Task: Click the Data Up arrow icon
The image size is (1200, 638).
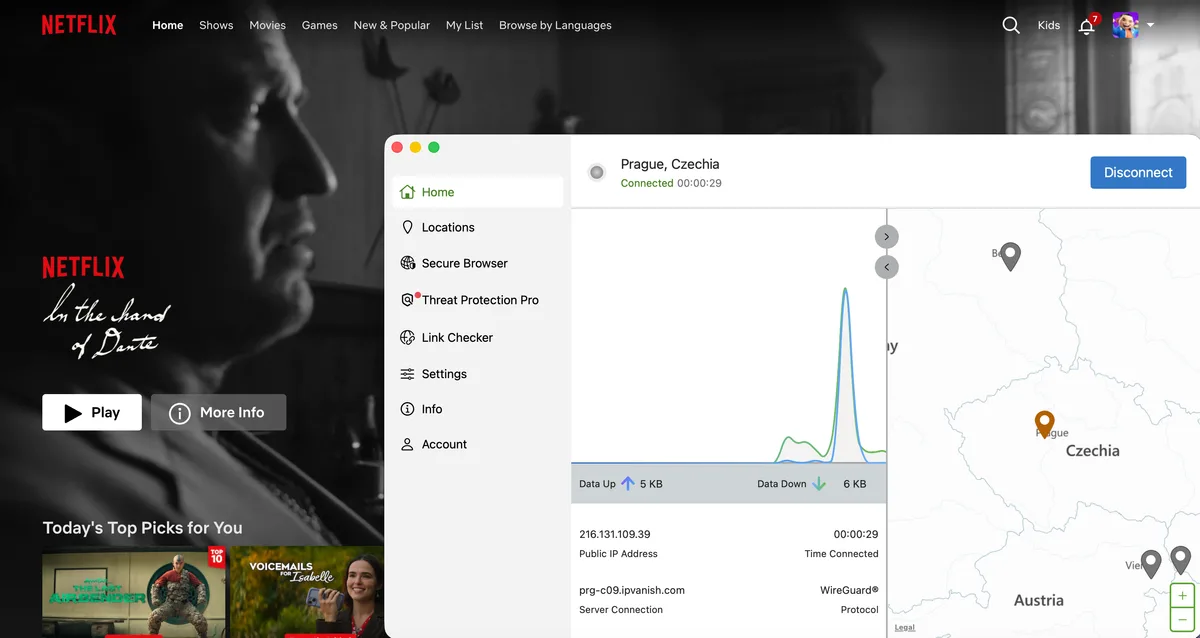Action: (x=628, y=483)
